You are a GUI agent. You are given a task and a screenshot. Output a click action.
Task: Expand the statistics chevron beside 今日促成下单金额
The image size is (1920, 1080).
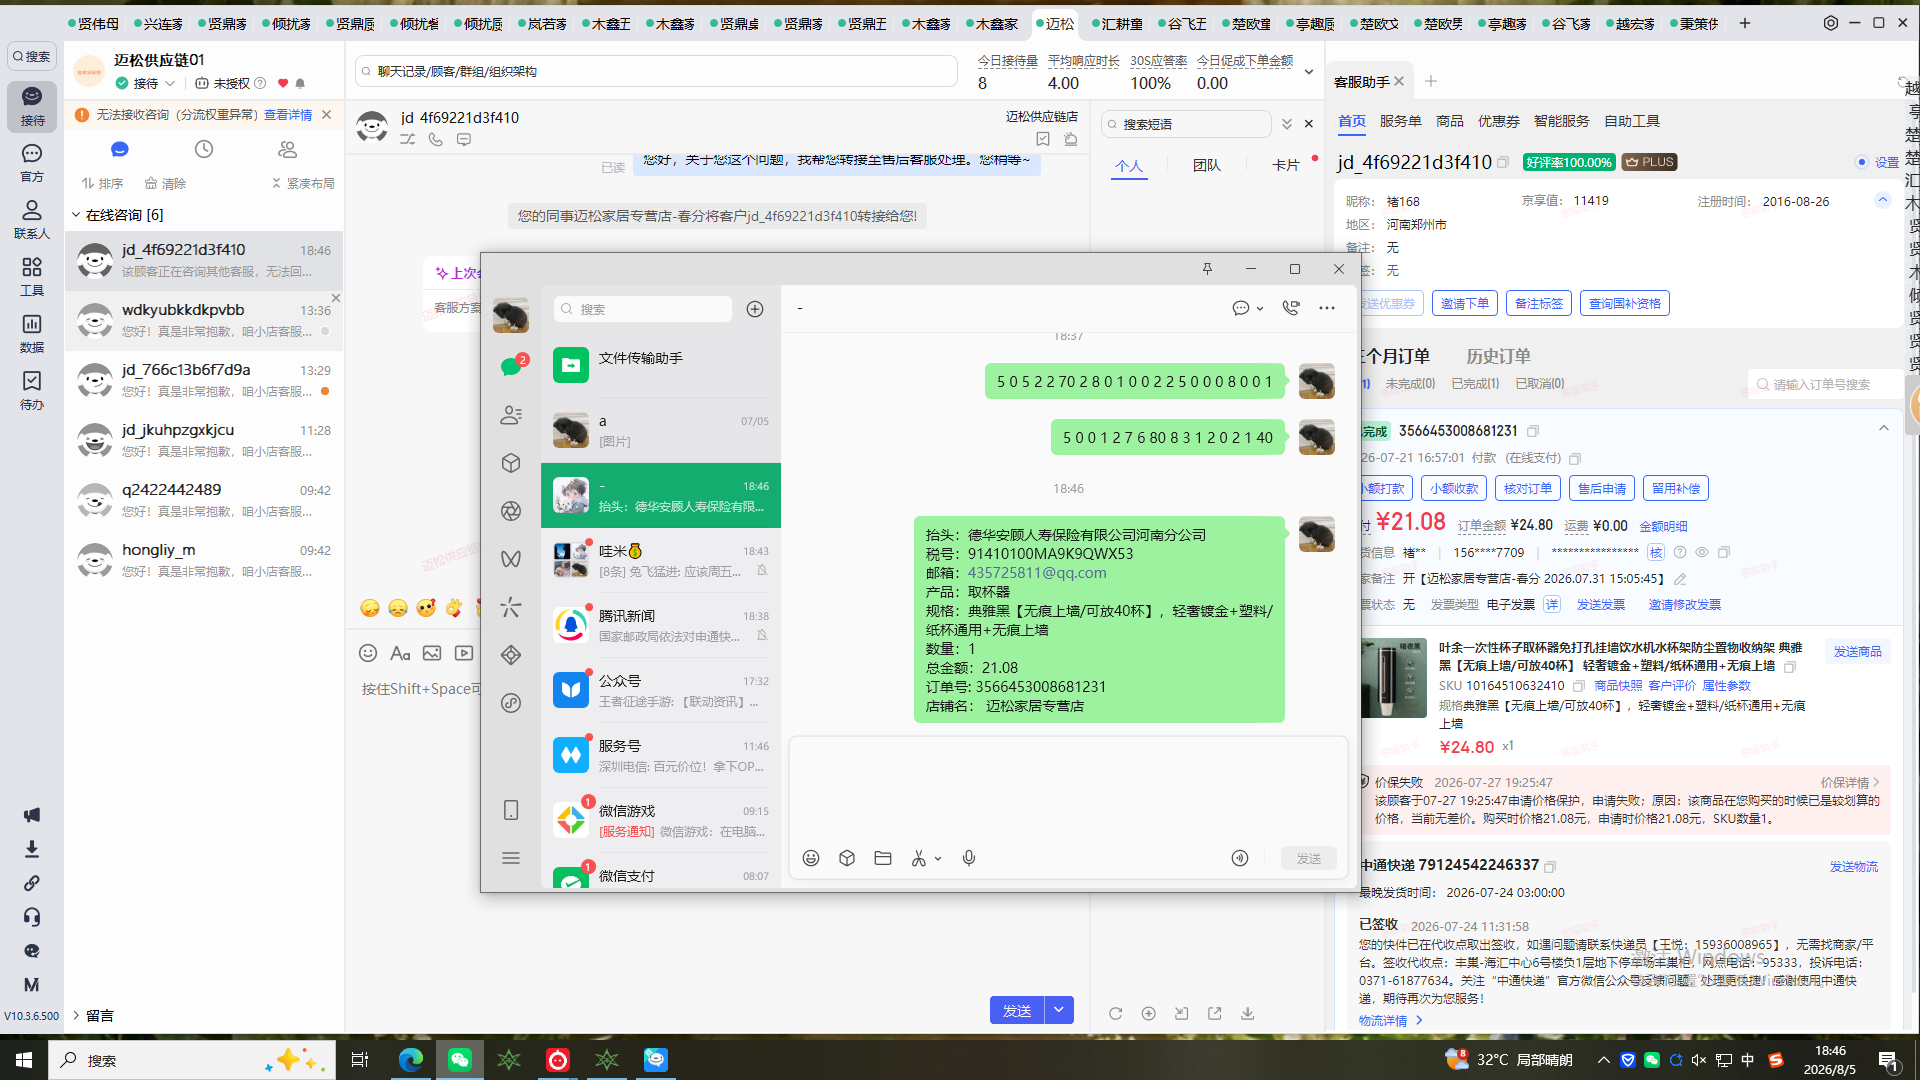1309,72
